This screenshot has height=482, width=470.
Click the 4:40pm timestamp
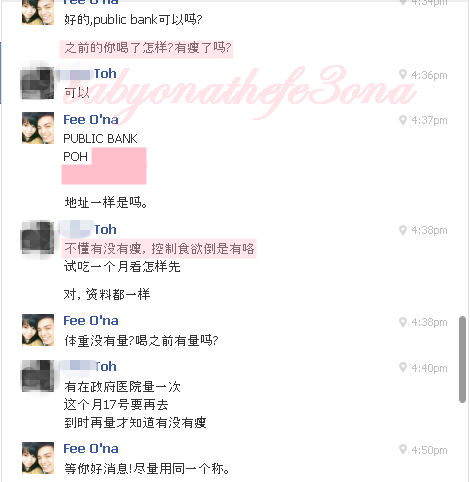click(x=429, y=368)
